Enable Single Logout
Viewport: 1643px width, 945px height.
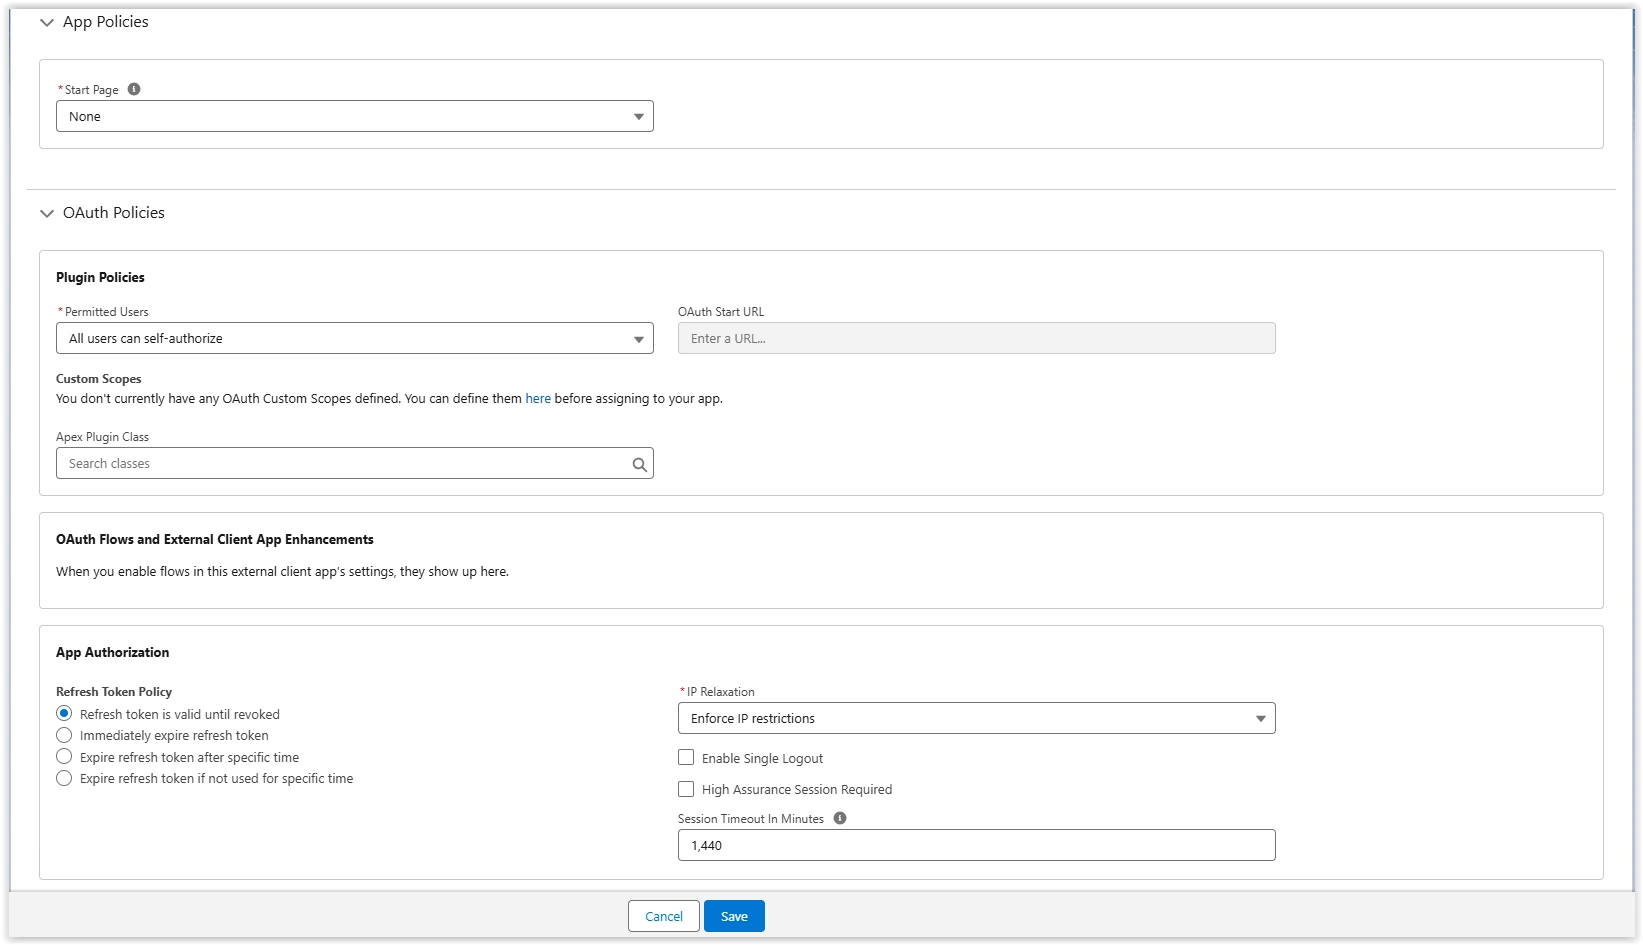[x=686, y=757]
